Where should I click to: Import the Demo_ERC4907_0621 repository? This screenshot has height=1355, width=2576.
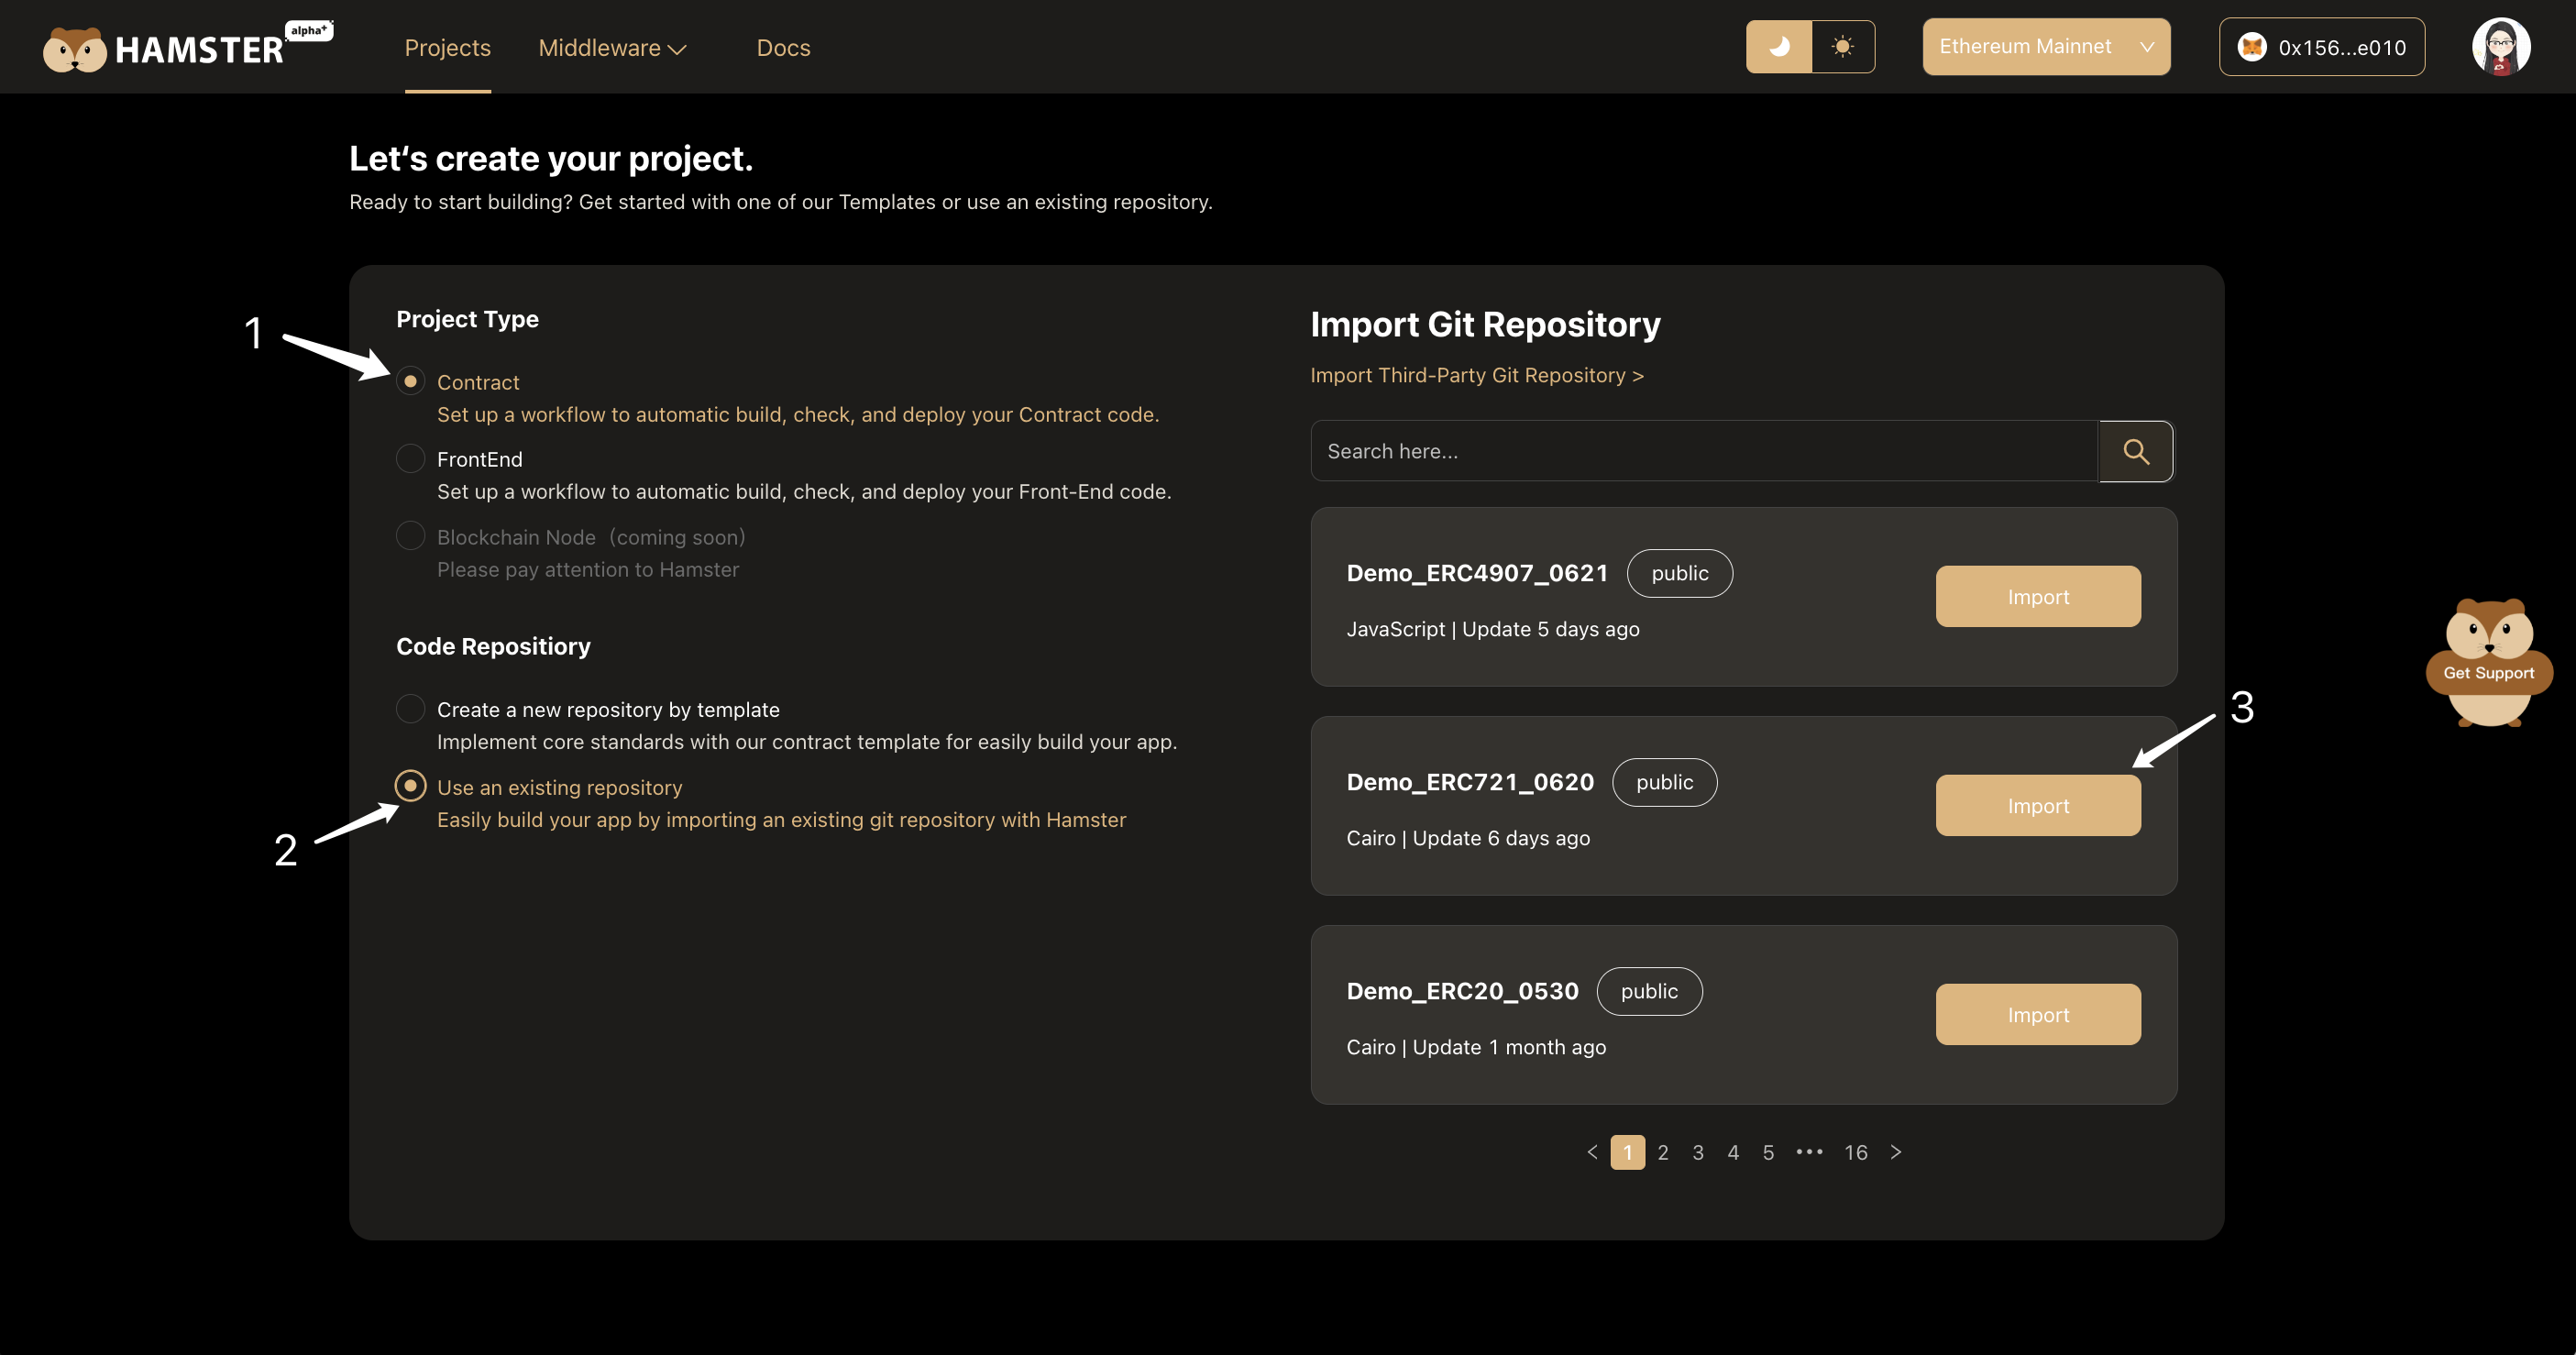(2038, 597)
